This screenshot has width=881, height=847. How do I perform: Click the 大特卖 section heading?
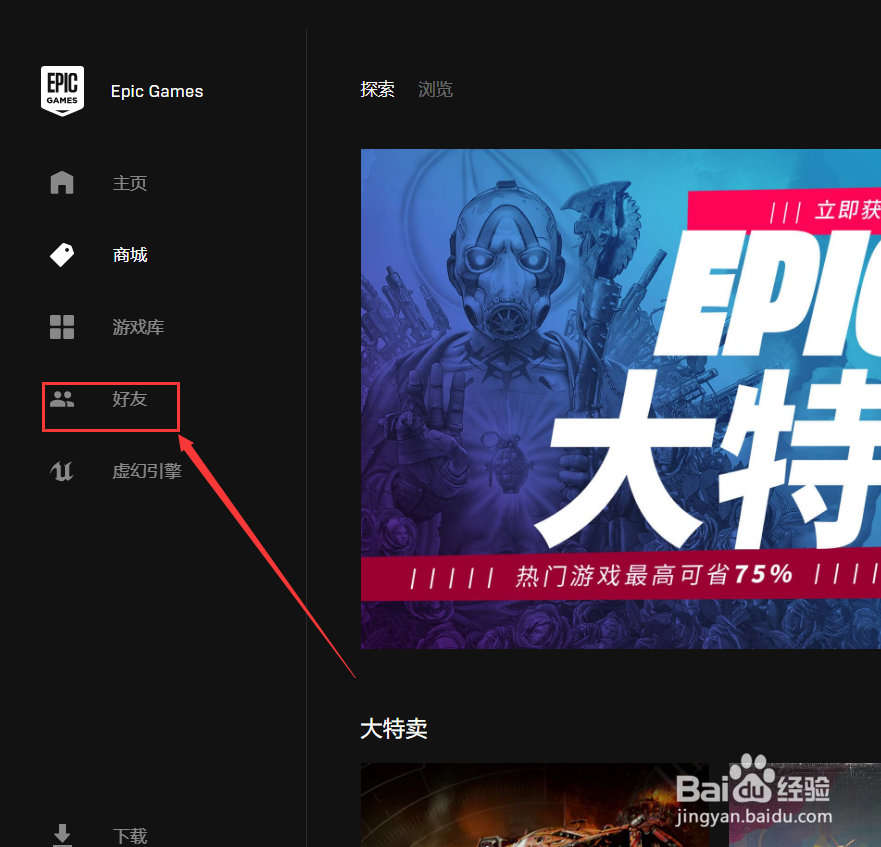click(x=394, y=729)
